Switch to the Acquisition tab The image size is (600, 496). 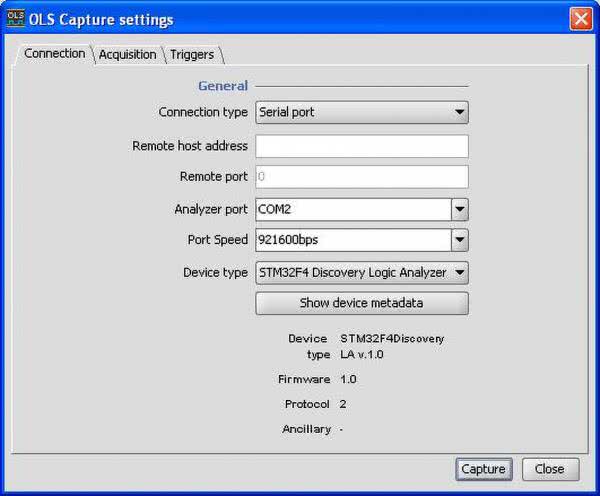127,54
